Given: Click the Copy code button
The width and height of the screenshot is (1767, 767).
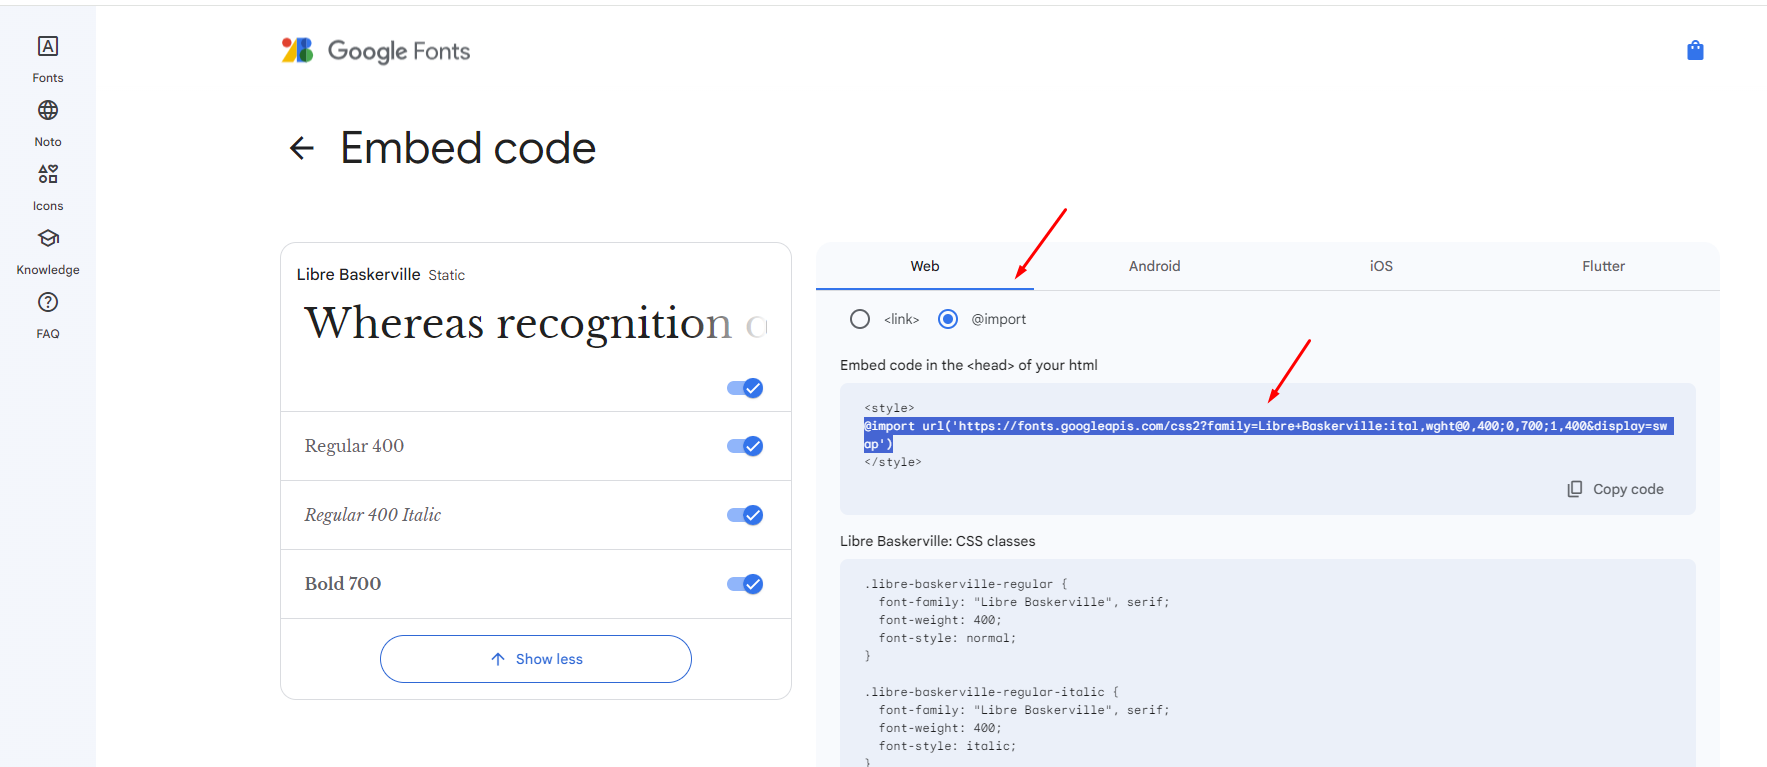Looking at the screenshot, I should 1615,489.
